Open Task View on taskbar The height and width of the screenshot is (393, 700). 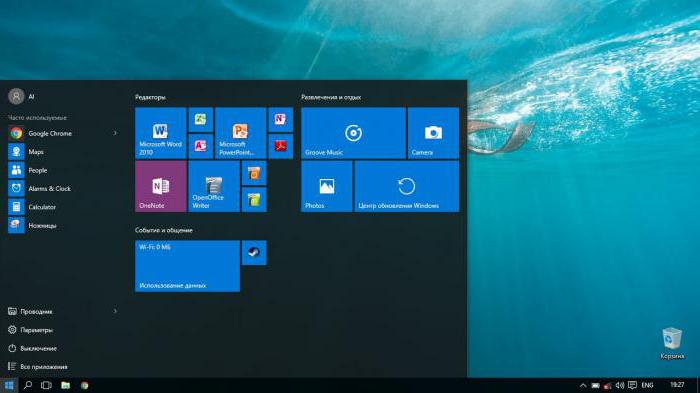coord(46,385)
